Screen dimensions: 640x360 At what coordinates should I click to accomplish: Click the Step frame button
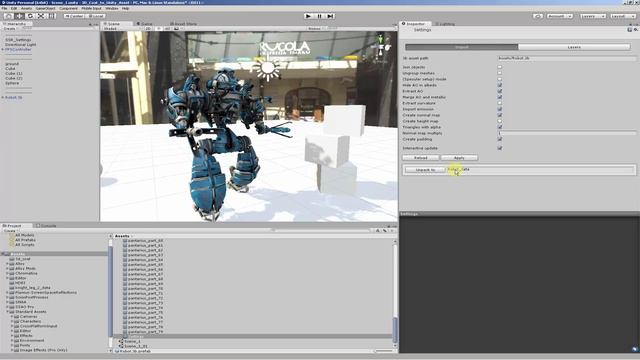coord(330,16)
